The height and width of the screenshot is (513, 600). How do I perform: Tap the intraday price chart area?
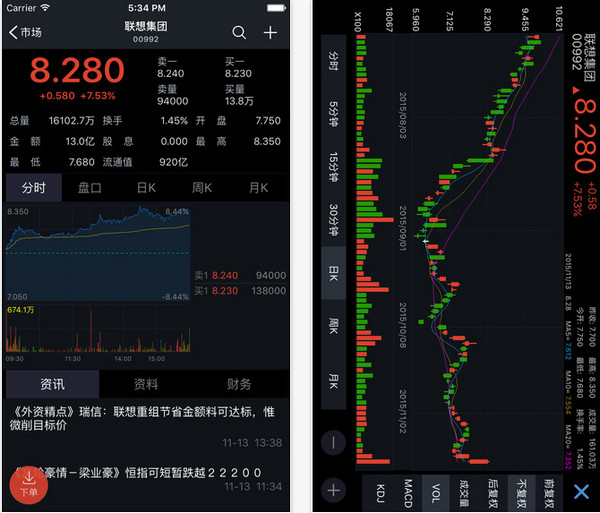(x=98, y=253)
